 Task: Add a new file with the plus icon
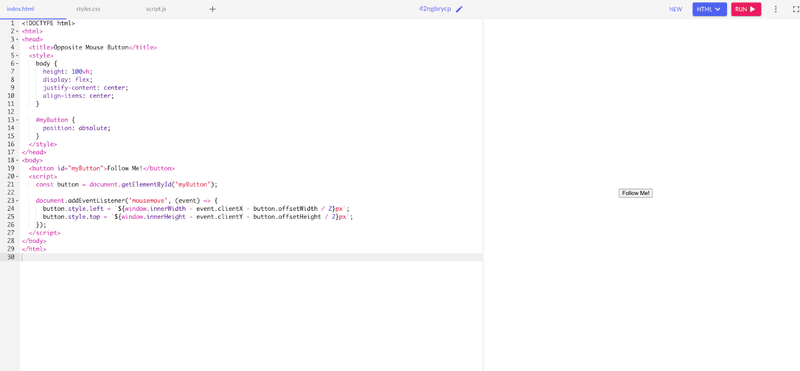(213, 9)
